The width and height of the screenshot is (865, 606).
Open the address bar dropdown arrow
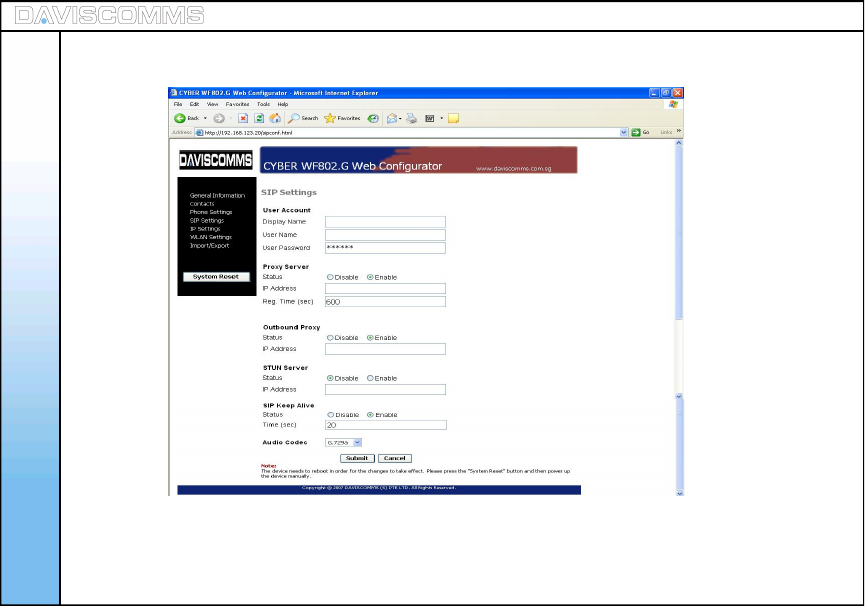[623, 132]
